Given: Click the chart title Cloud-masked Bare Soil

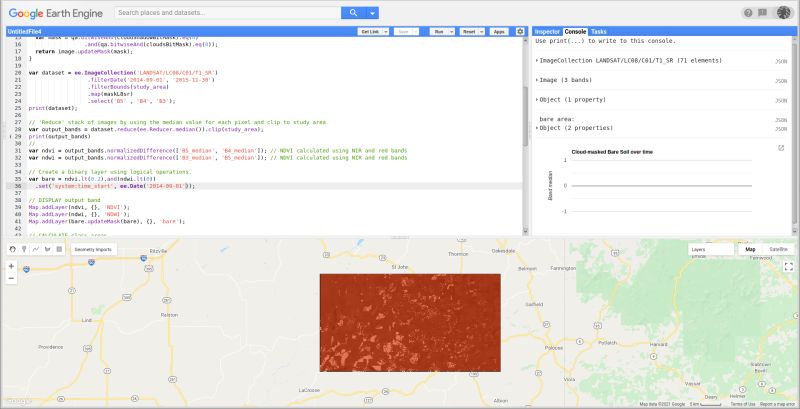Looking at the screenshot, I should pyautogui.click(x=612, y=152).
